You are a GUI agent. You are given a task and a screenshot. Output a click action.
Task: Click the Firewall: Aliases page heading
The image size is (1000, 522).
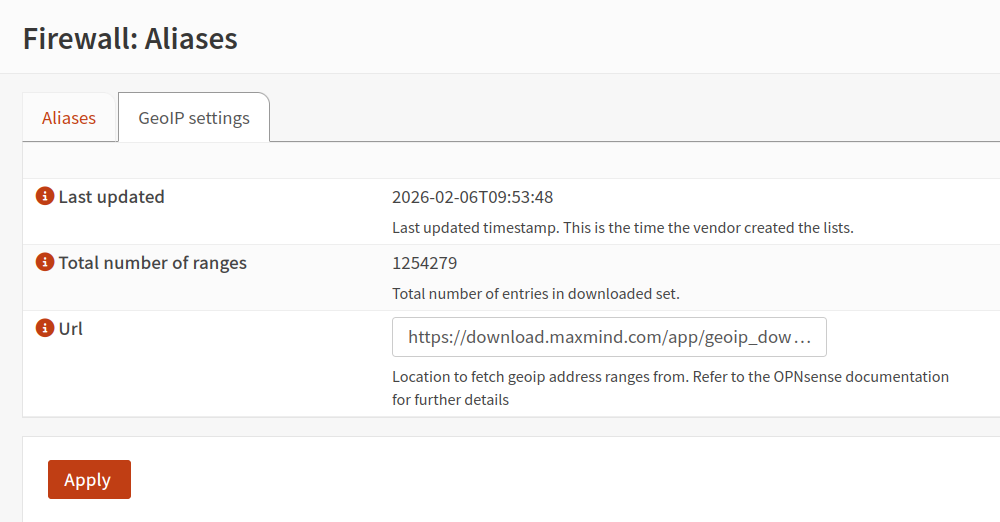click(130, 39)
